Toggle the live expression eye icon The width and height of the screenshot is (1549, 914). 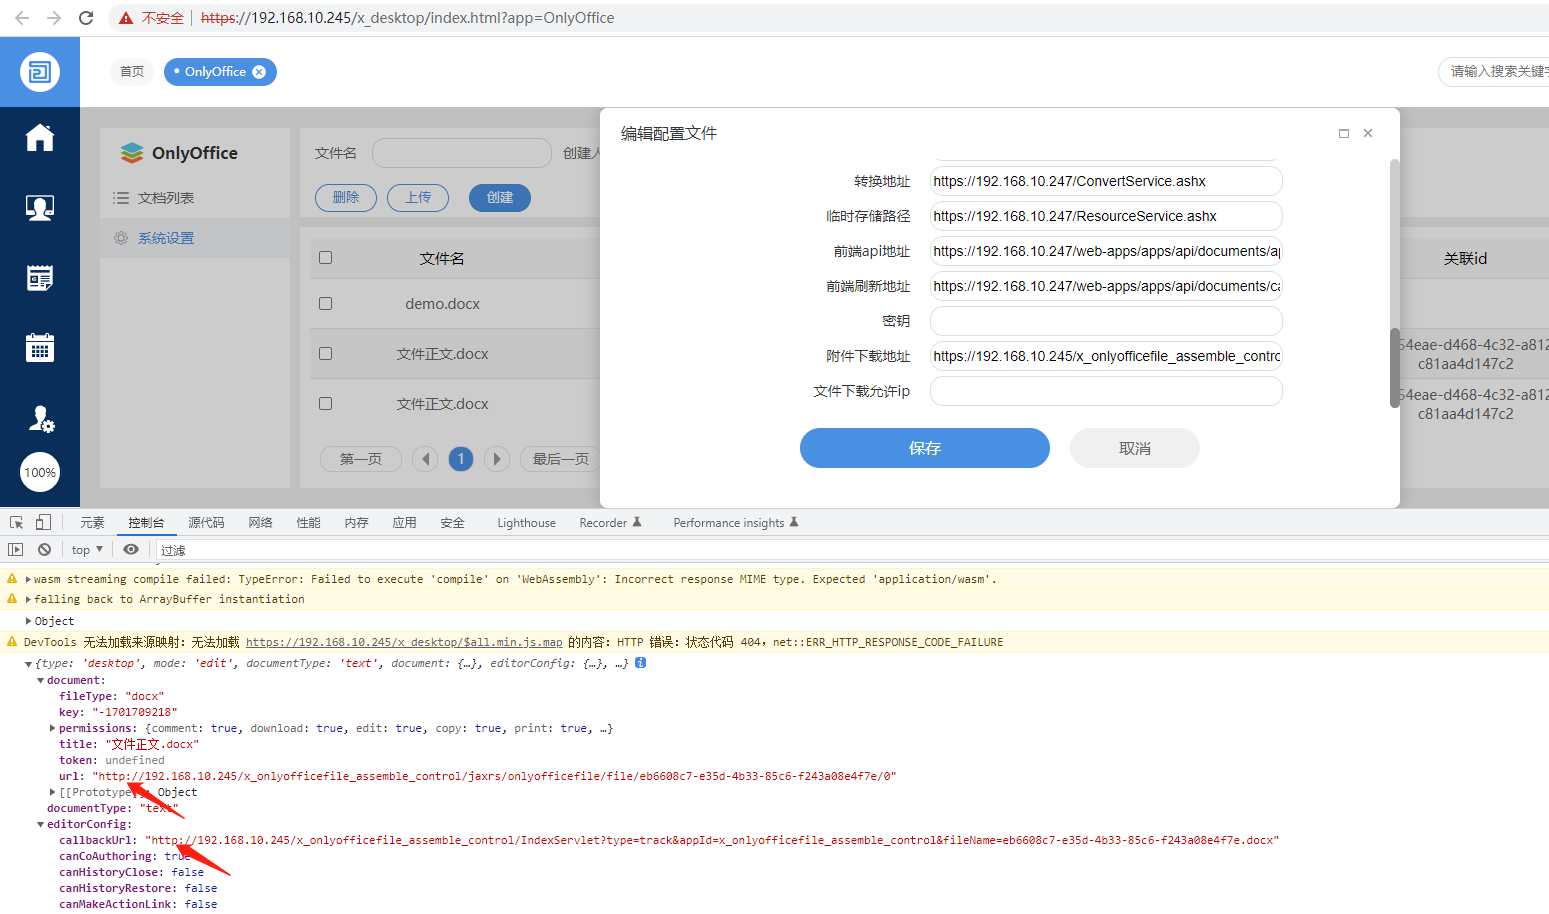point(131,549)
